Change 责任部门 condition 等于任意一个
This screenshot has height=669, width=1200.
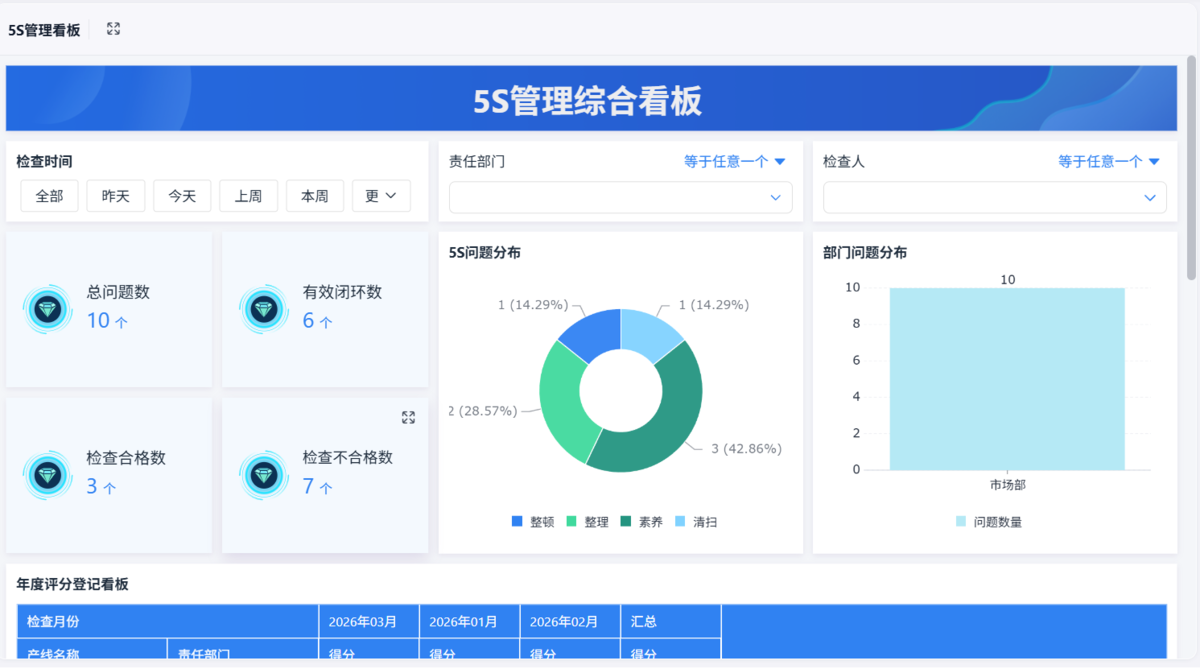pyautogui.click(x=734, y=161)
